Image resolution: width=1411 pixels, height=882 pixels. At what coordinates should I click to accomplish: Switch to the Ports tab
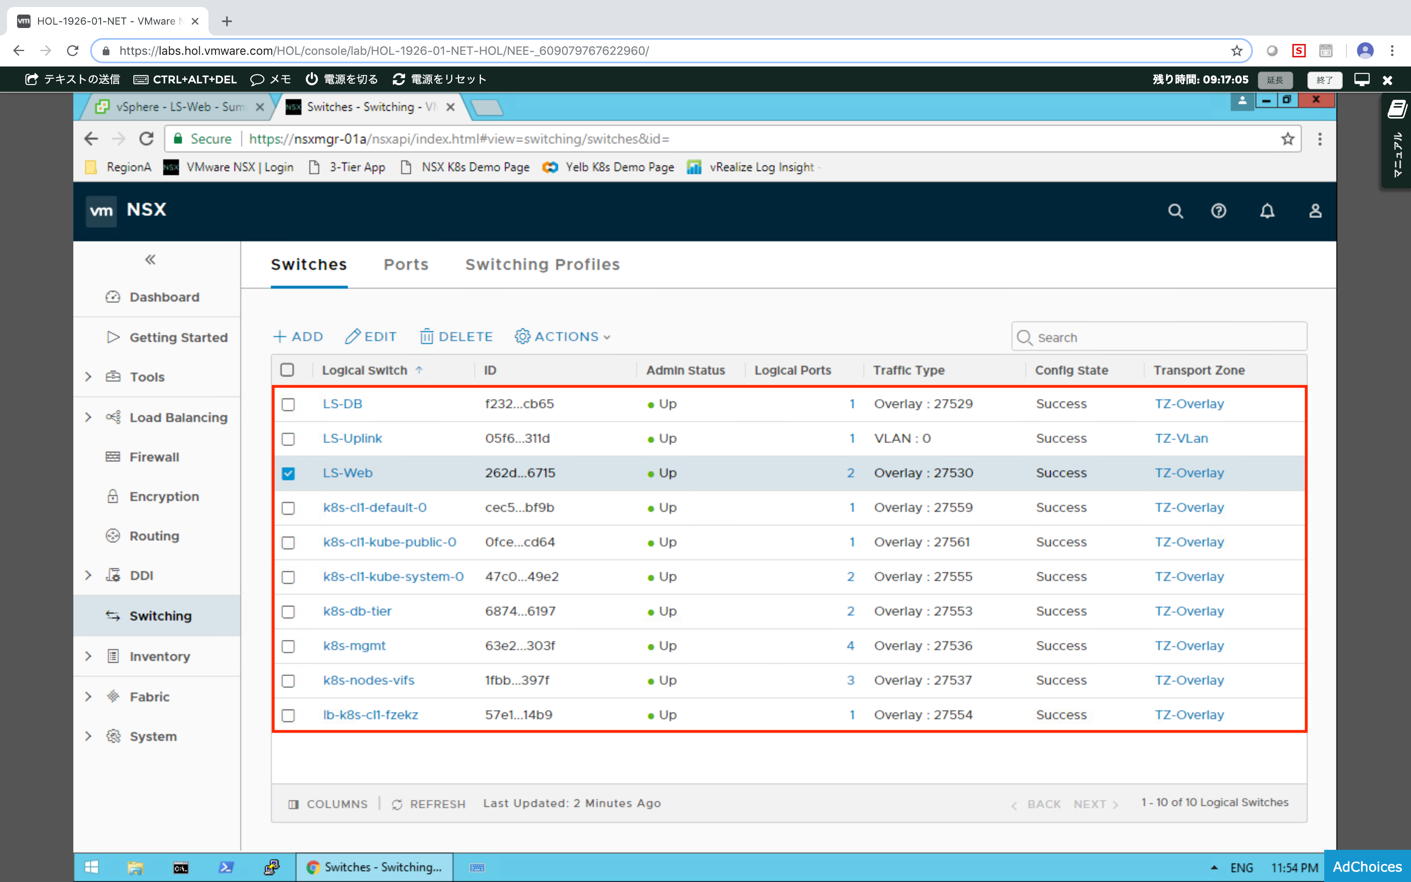coord(406,265)
